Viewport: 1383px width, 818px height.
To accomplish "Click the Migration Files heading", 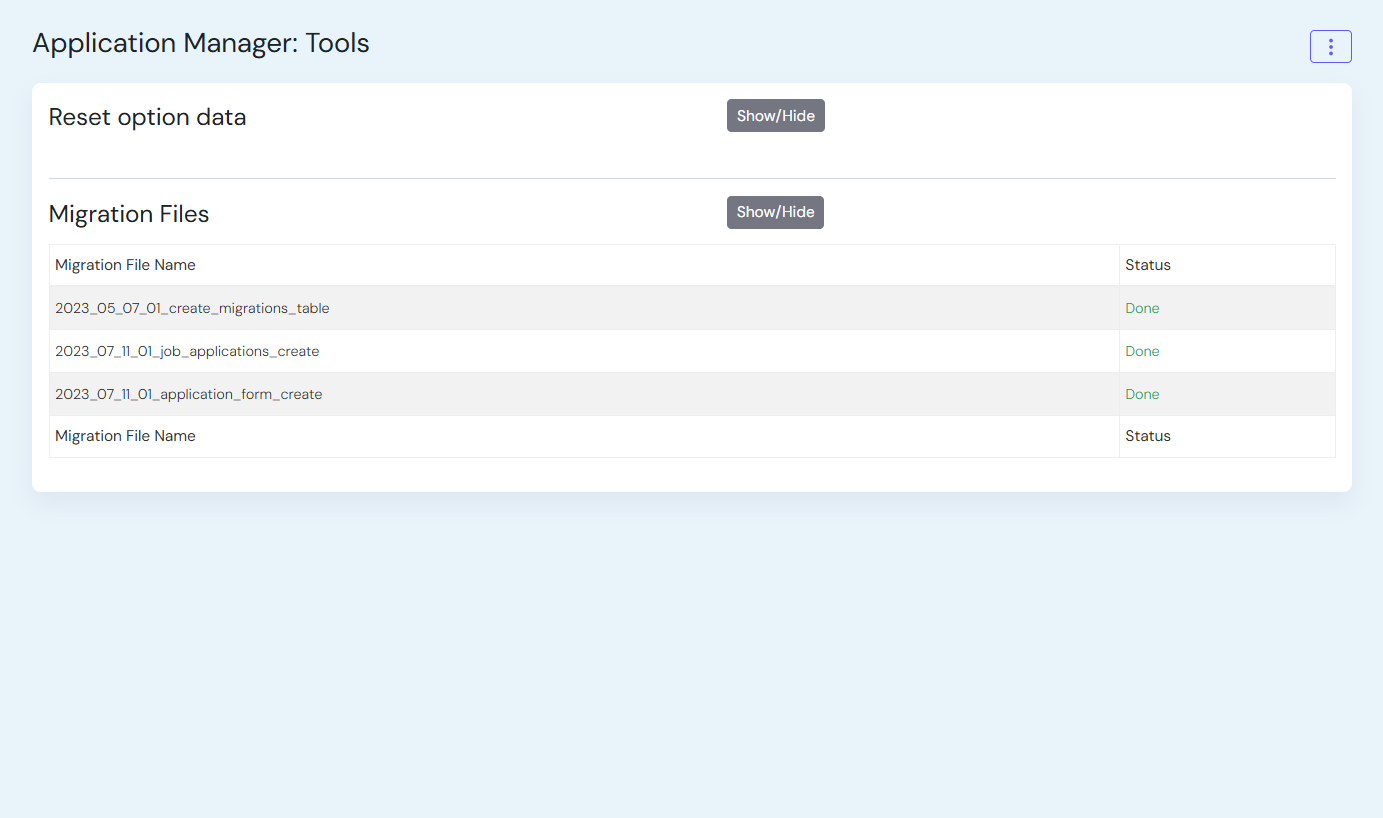I will 129,214.
